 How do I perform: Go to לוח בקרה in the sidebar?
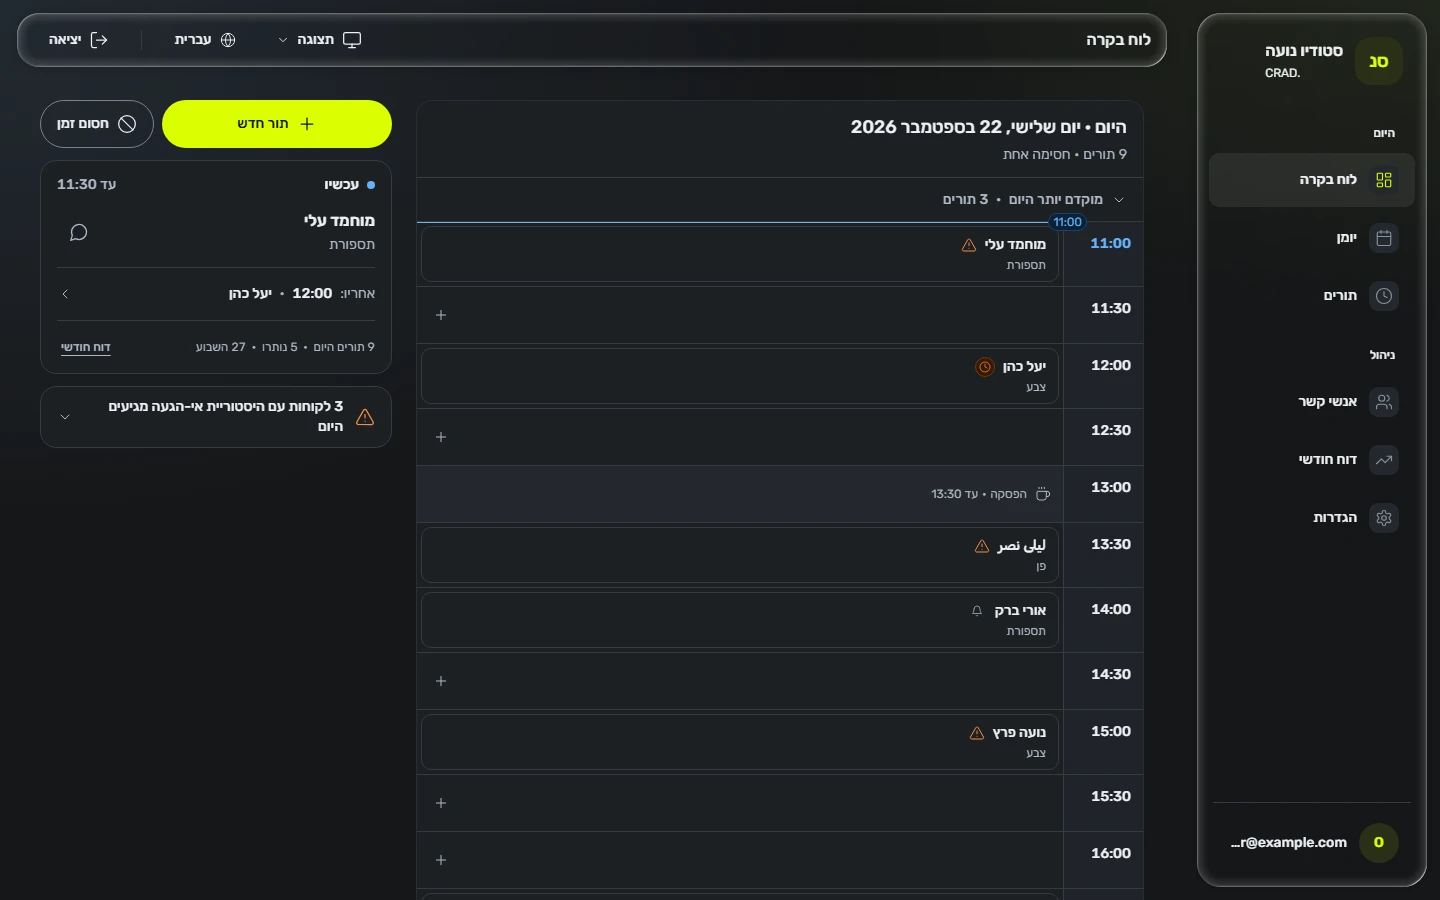[x=1312, y=180]
